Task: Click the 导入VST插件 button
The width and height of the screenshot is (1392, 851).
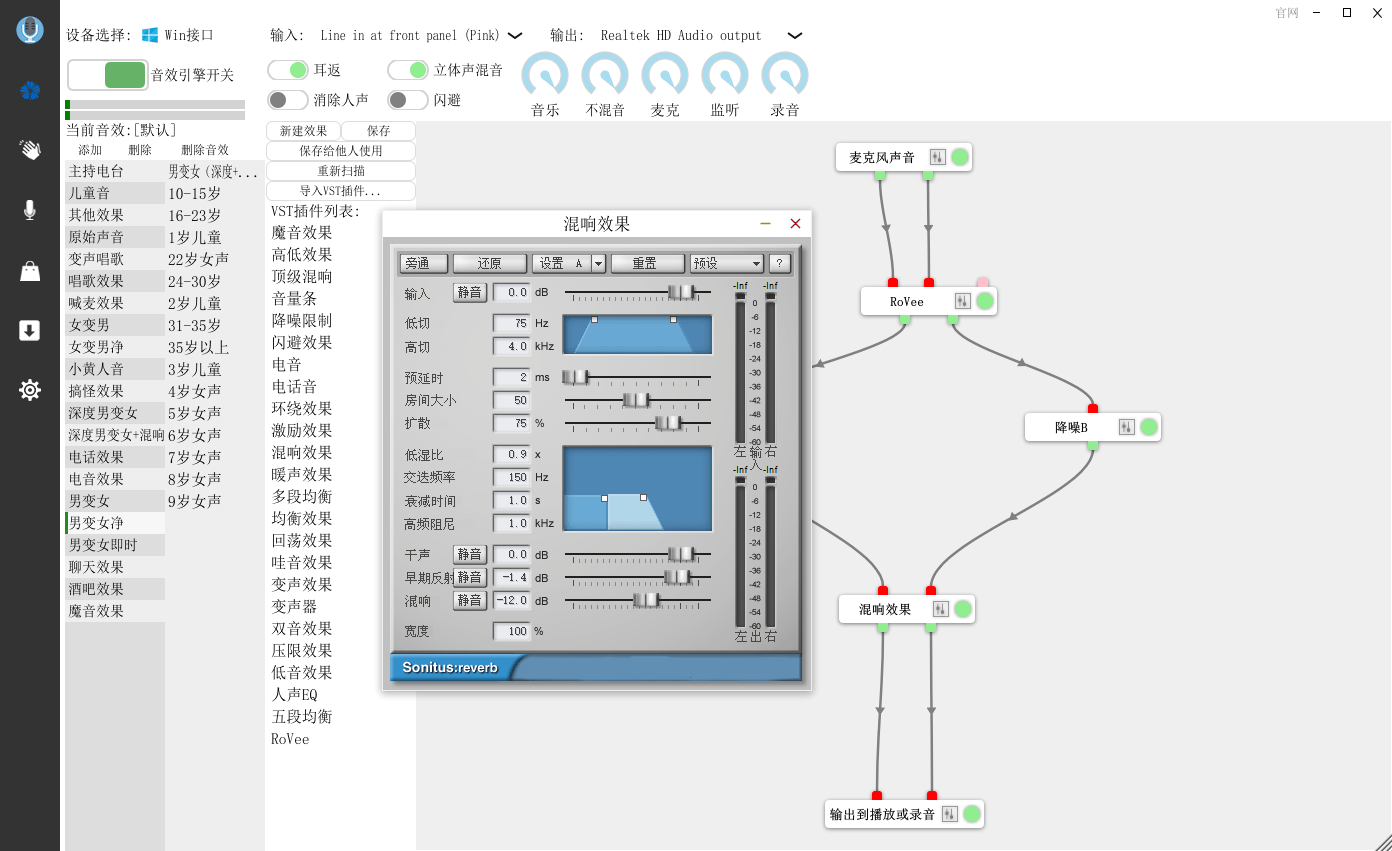Action: (x=341, y=191)
